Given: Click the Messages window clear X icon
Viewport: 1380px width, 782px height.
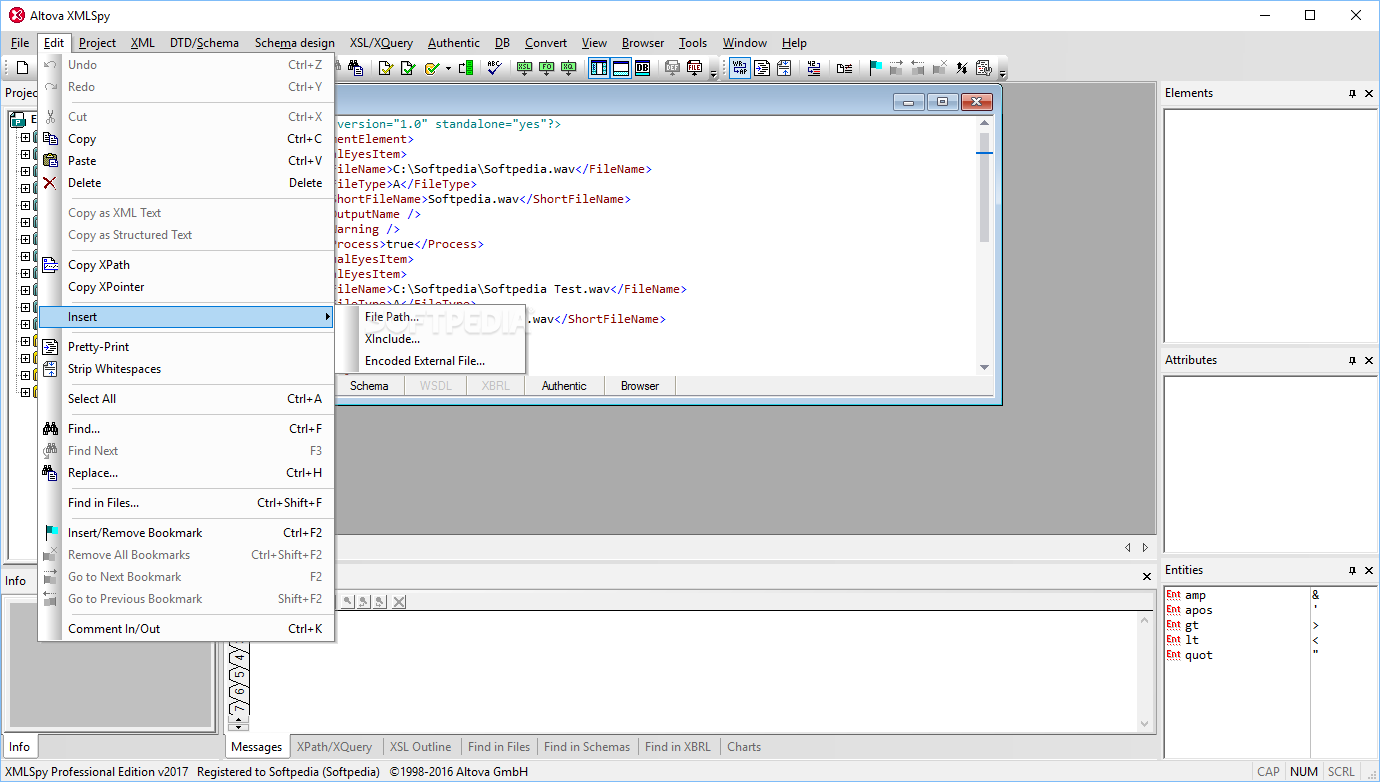Looking at the screenshot, I should click(399, 601).
